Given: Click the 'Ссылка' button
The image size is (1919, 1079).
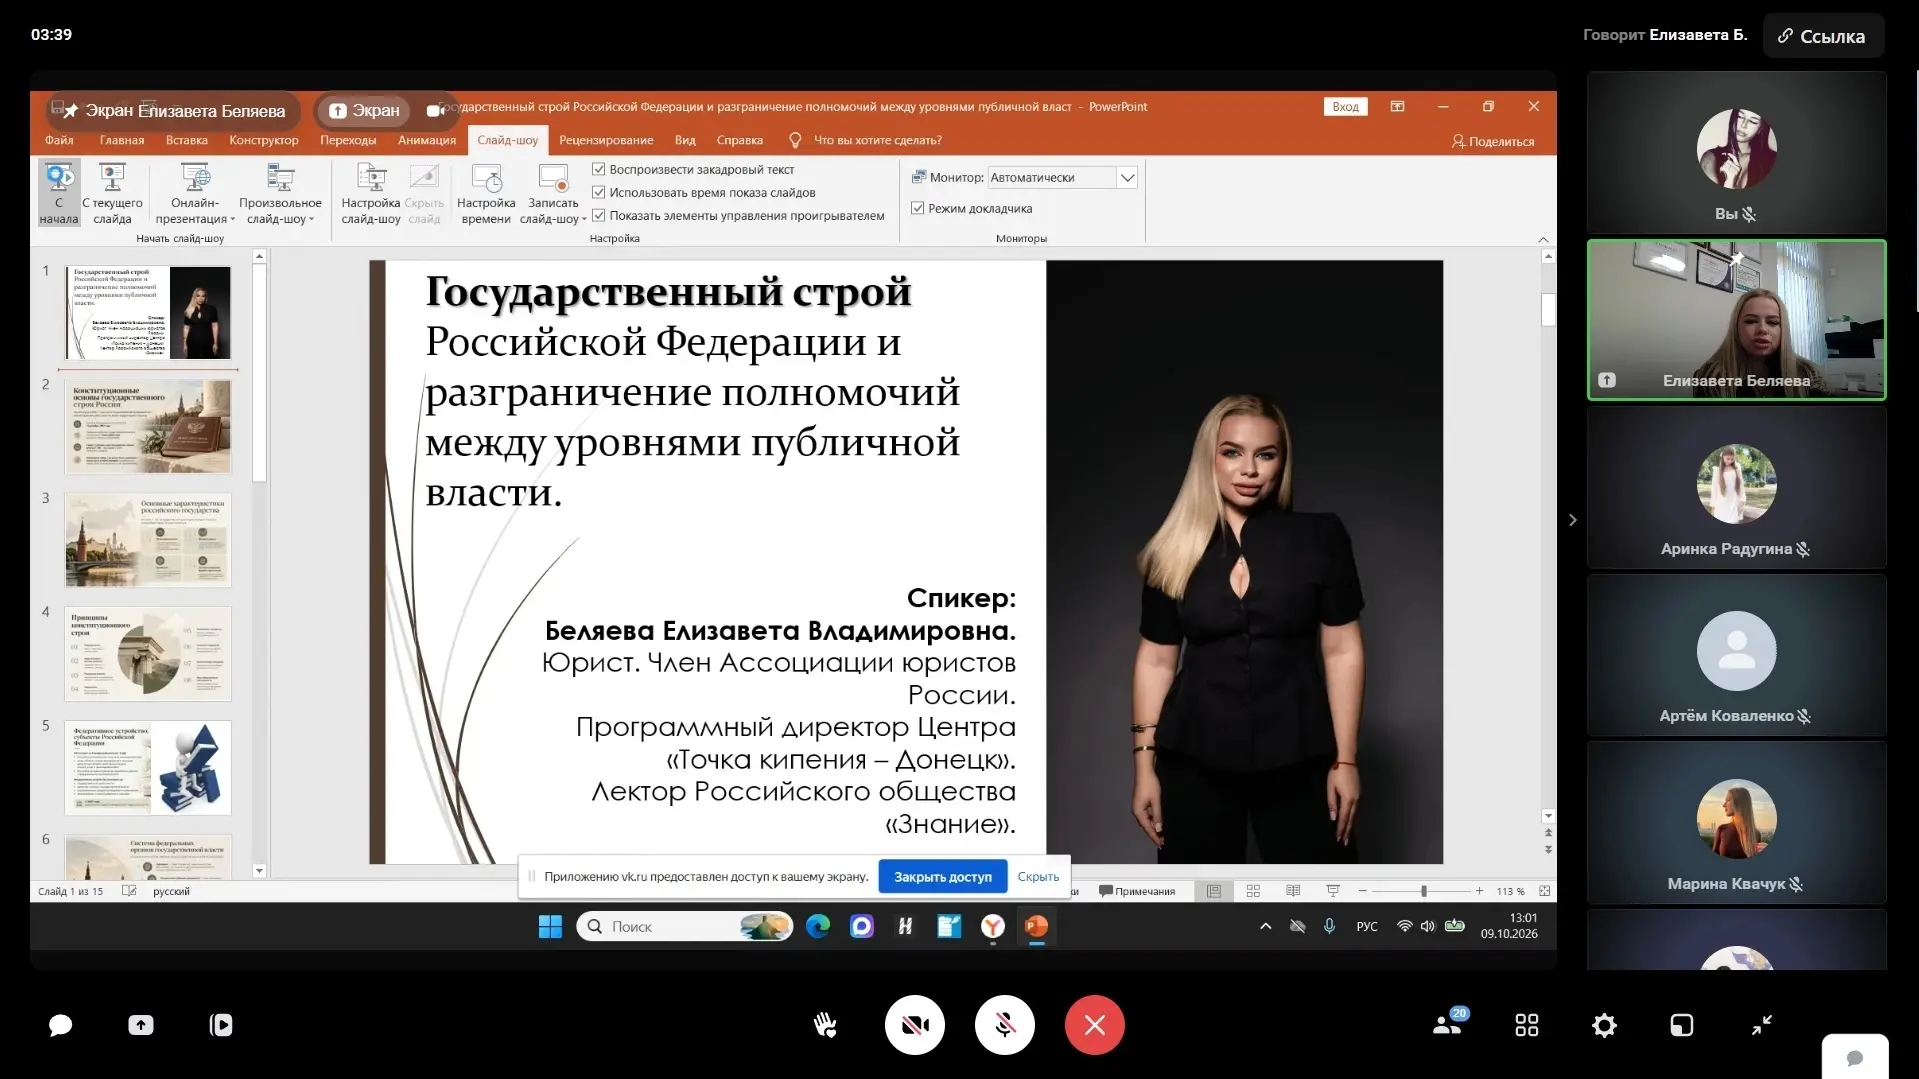Looking at the screenshot, I should pyautogui.click(x=1823, y=36).
